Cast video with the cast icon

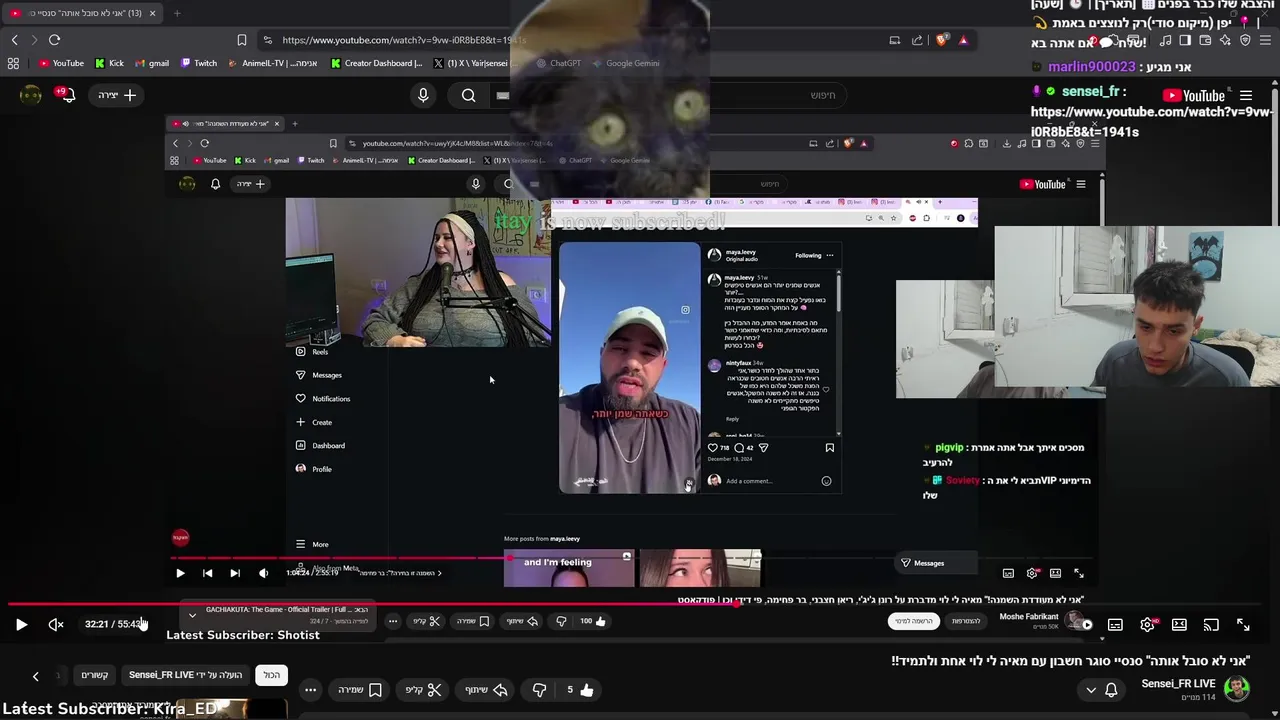(1211, 625)
